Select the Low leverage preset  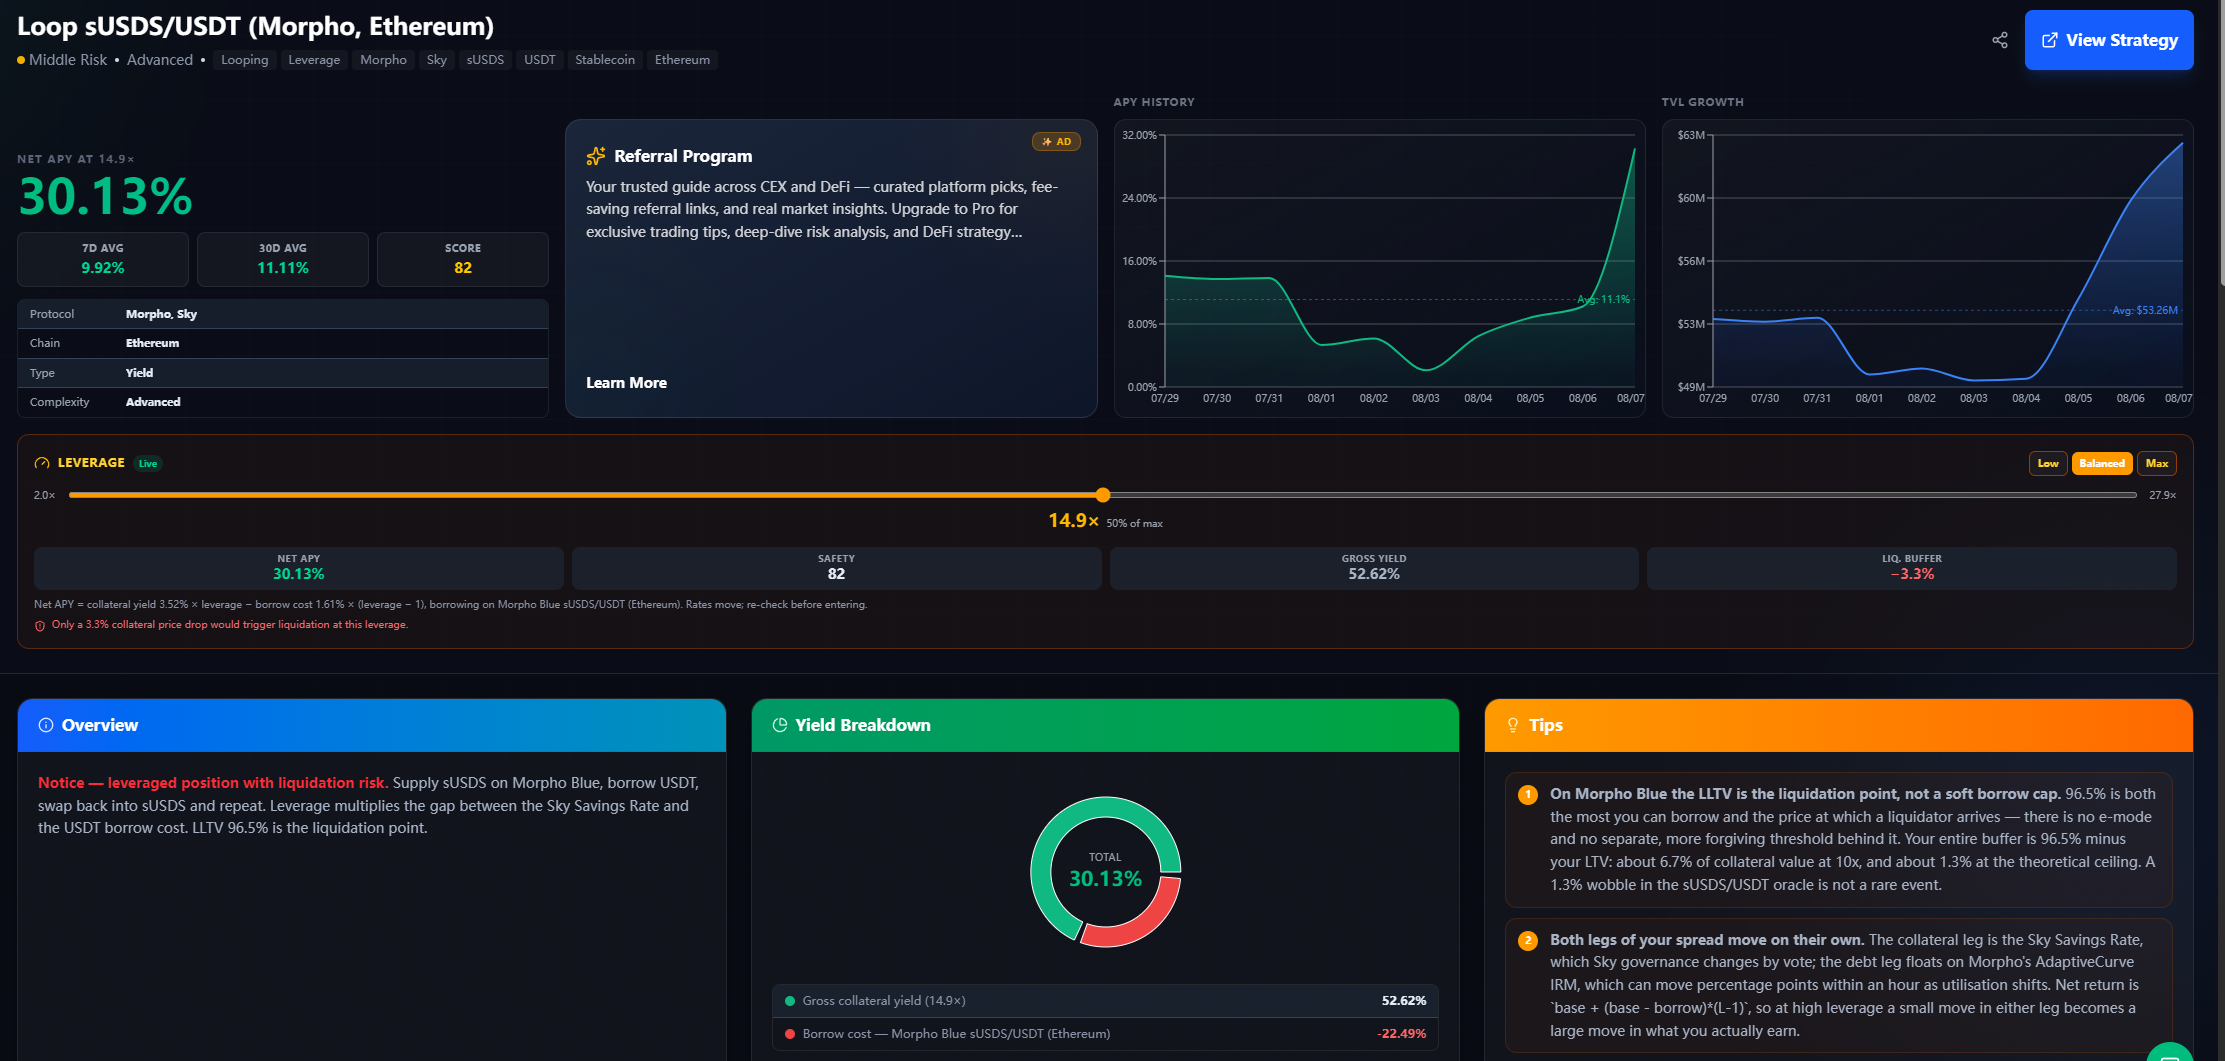point(2048,463)
